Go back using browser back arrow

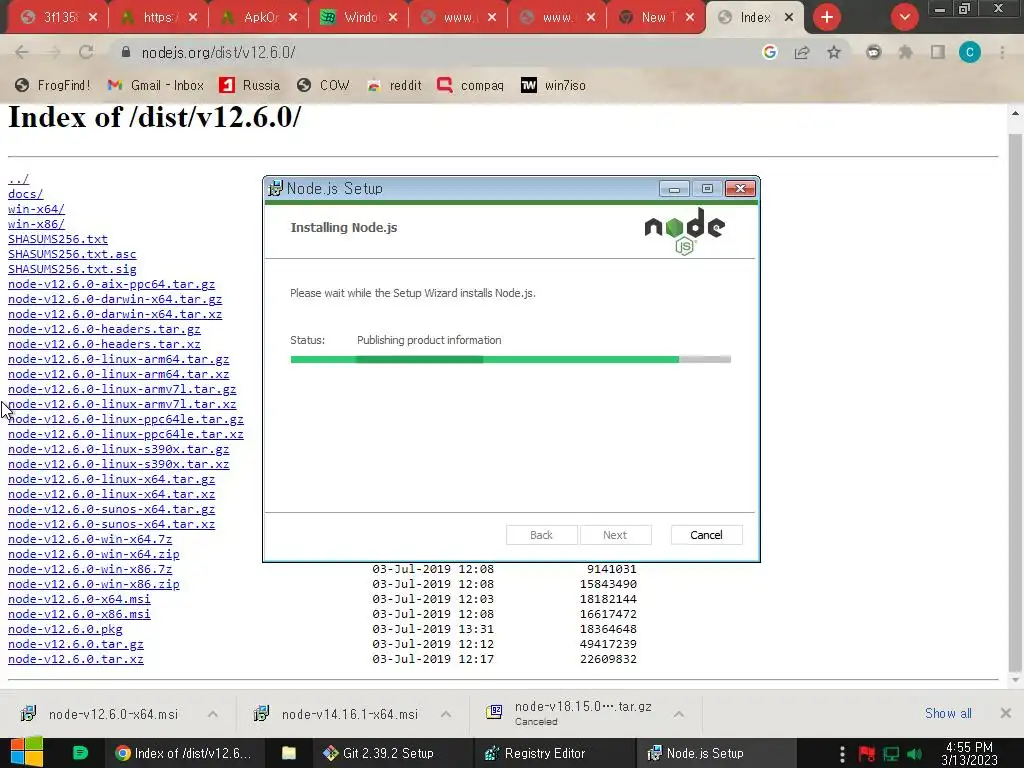(22, 52)
